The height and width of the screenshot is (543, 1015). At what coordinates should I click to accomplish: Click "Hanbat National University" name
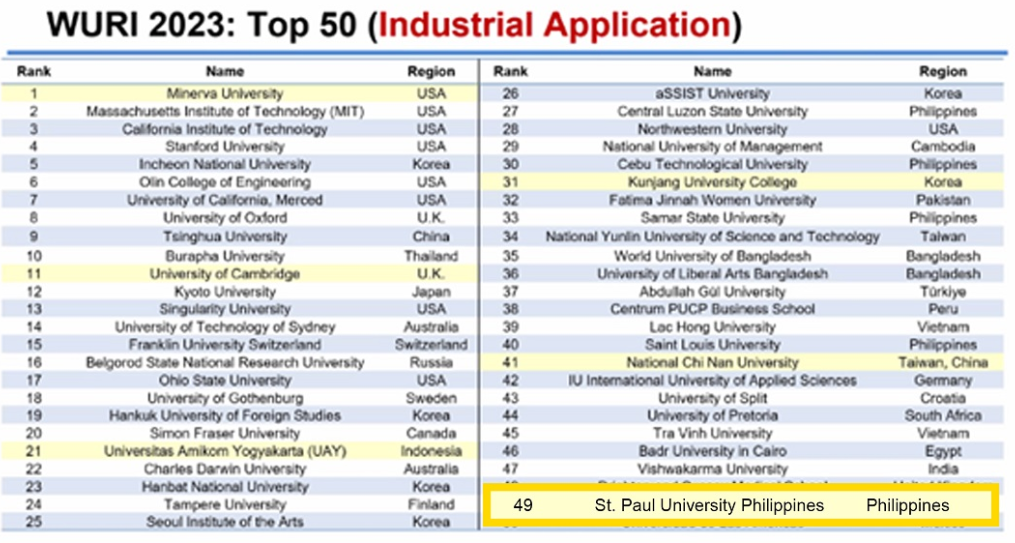tap(225, 487)
